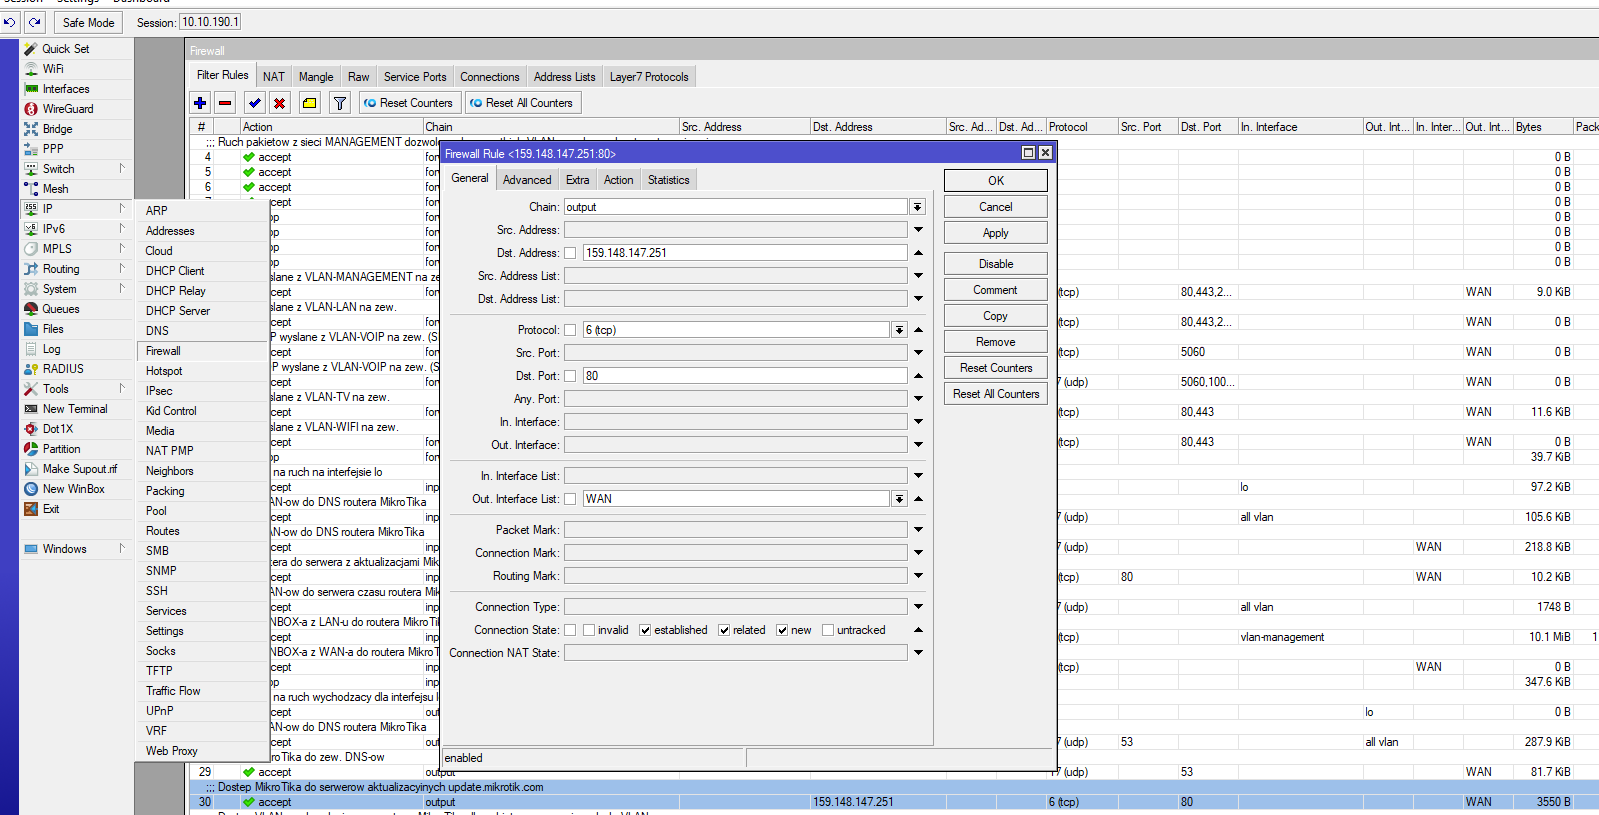Open WireGuard sidebar item
The height and width of the screenshot is (815, 1599).
(x=68, y=109)
